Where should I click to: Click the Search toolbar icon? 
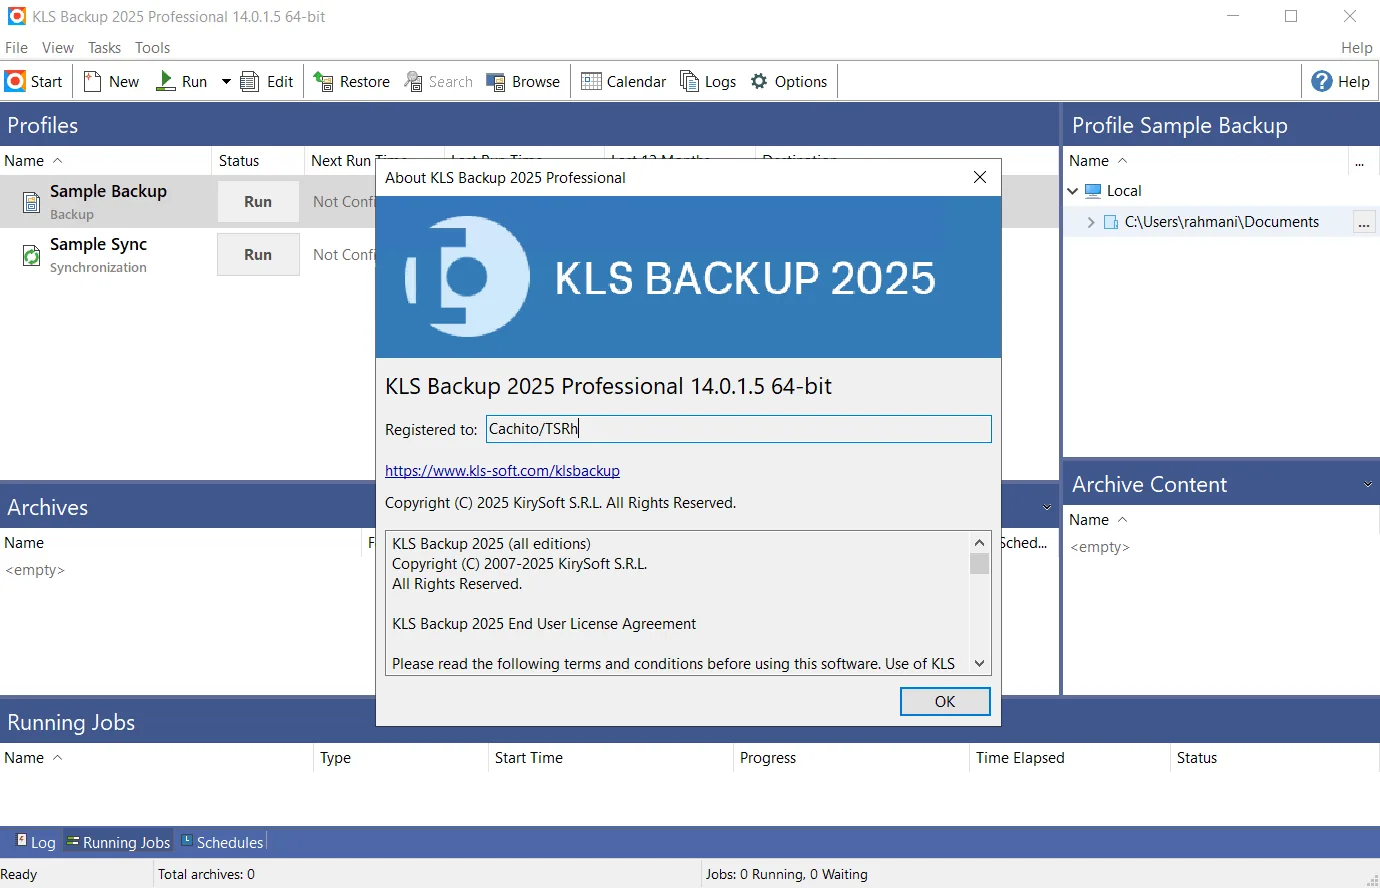pos(413,81)
